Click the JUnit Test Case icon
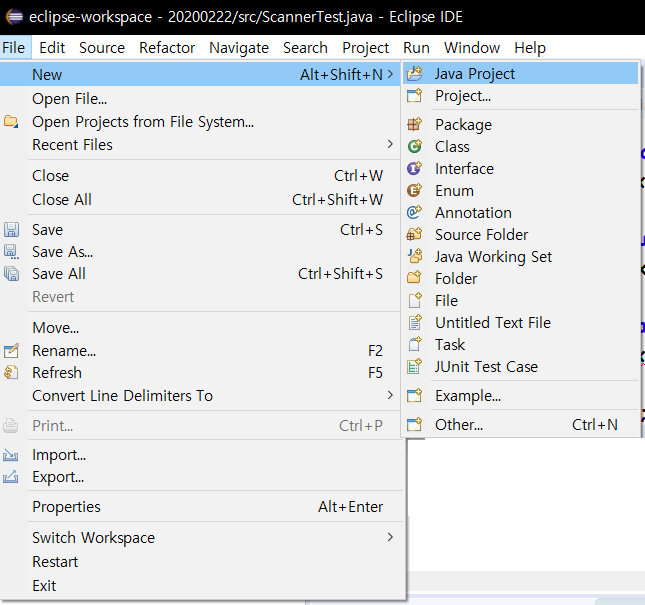The image size is (645, 605). tap(414, 366)
